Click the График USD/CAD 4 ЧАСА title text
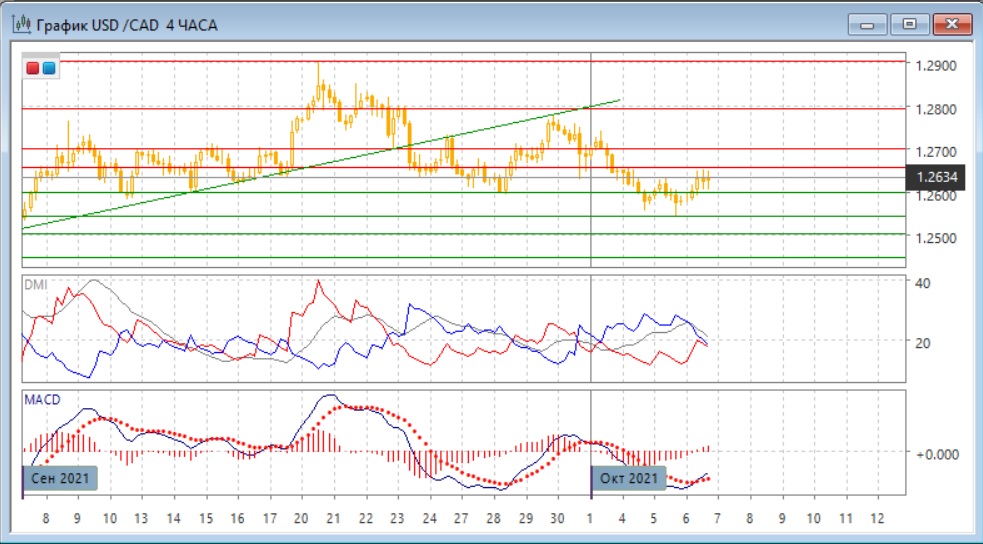Image resolution: width=983 pixels, height=544 pixels. (126, 24)
